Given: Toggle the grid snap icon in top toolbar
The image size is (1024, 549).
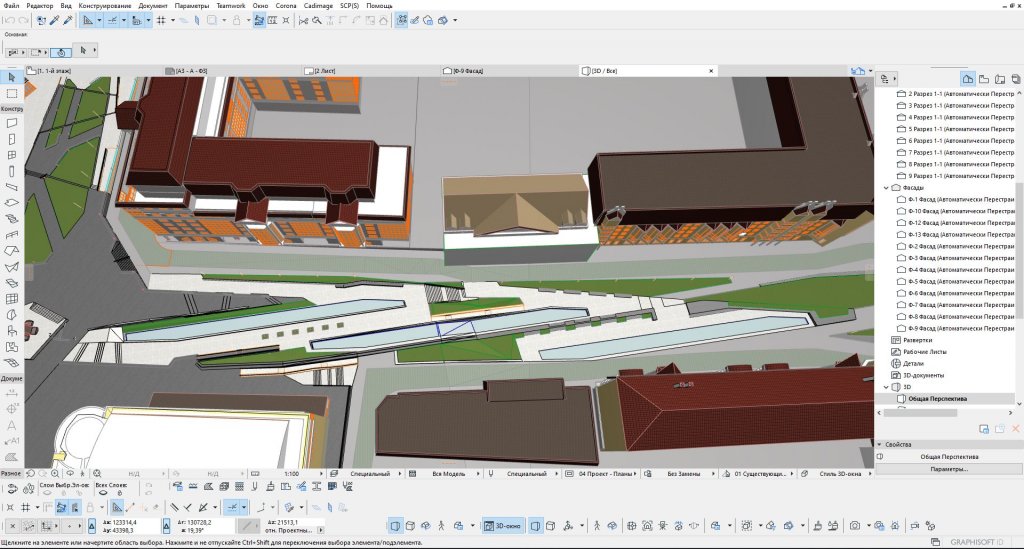Looking at the screenshot, I should pyautogui.click(x=161, y=20).
